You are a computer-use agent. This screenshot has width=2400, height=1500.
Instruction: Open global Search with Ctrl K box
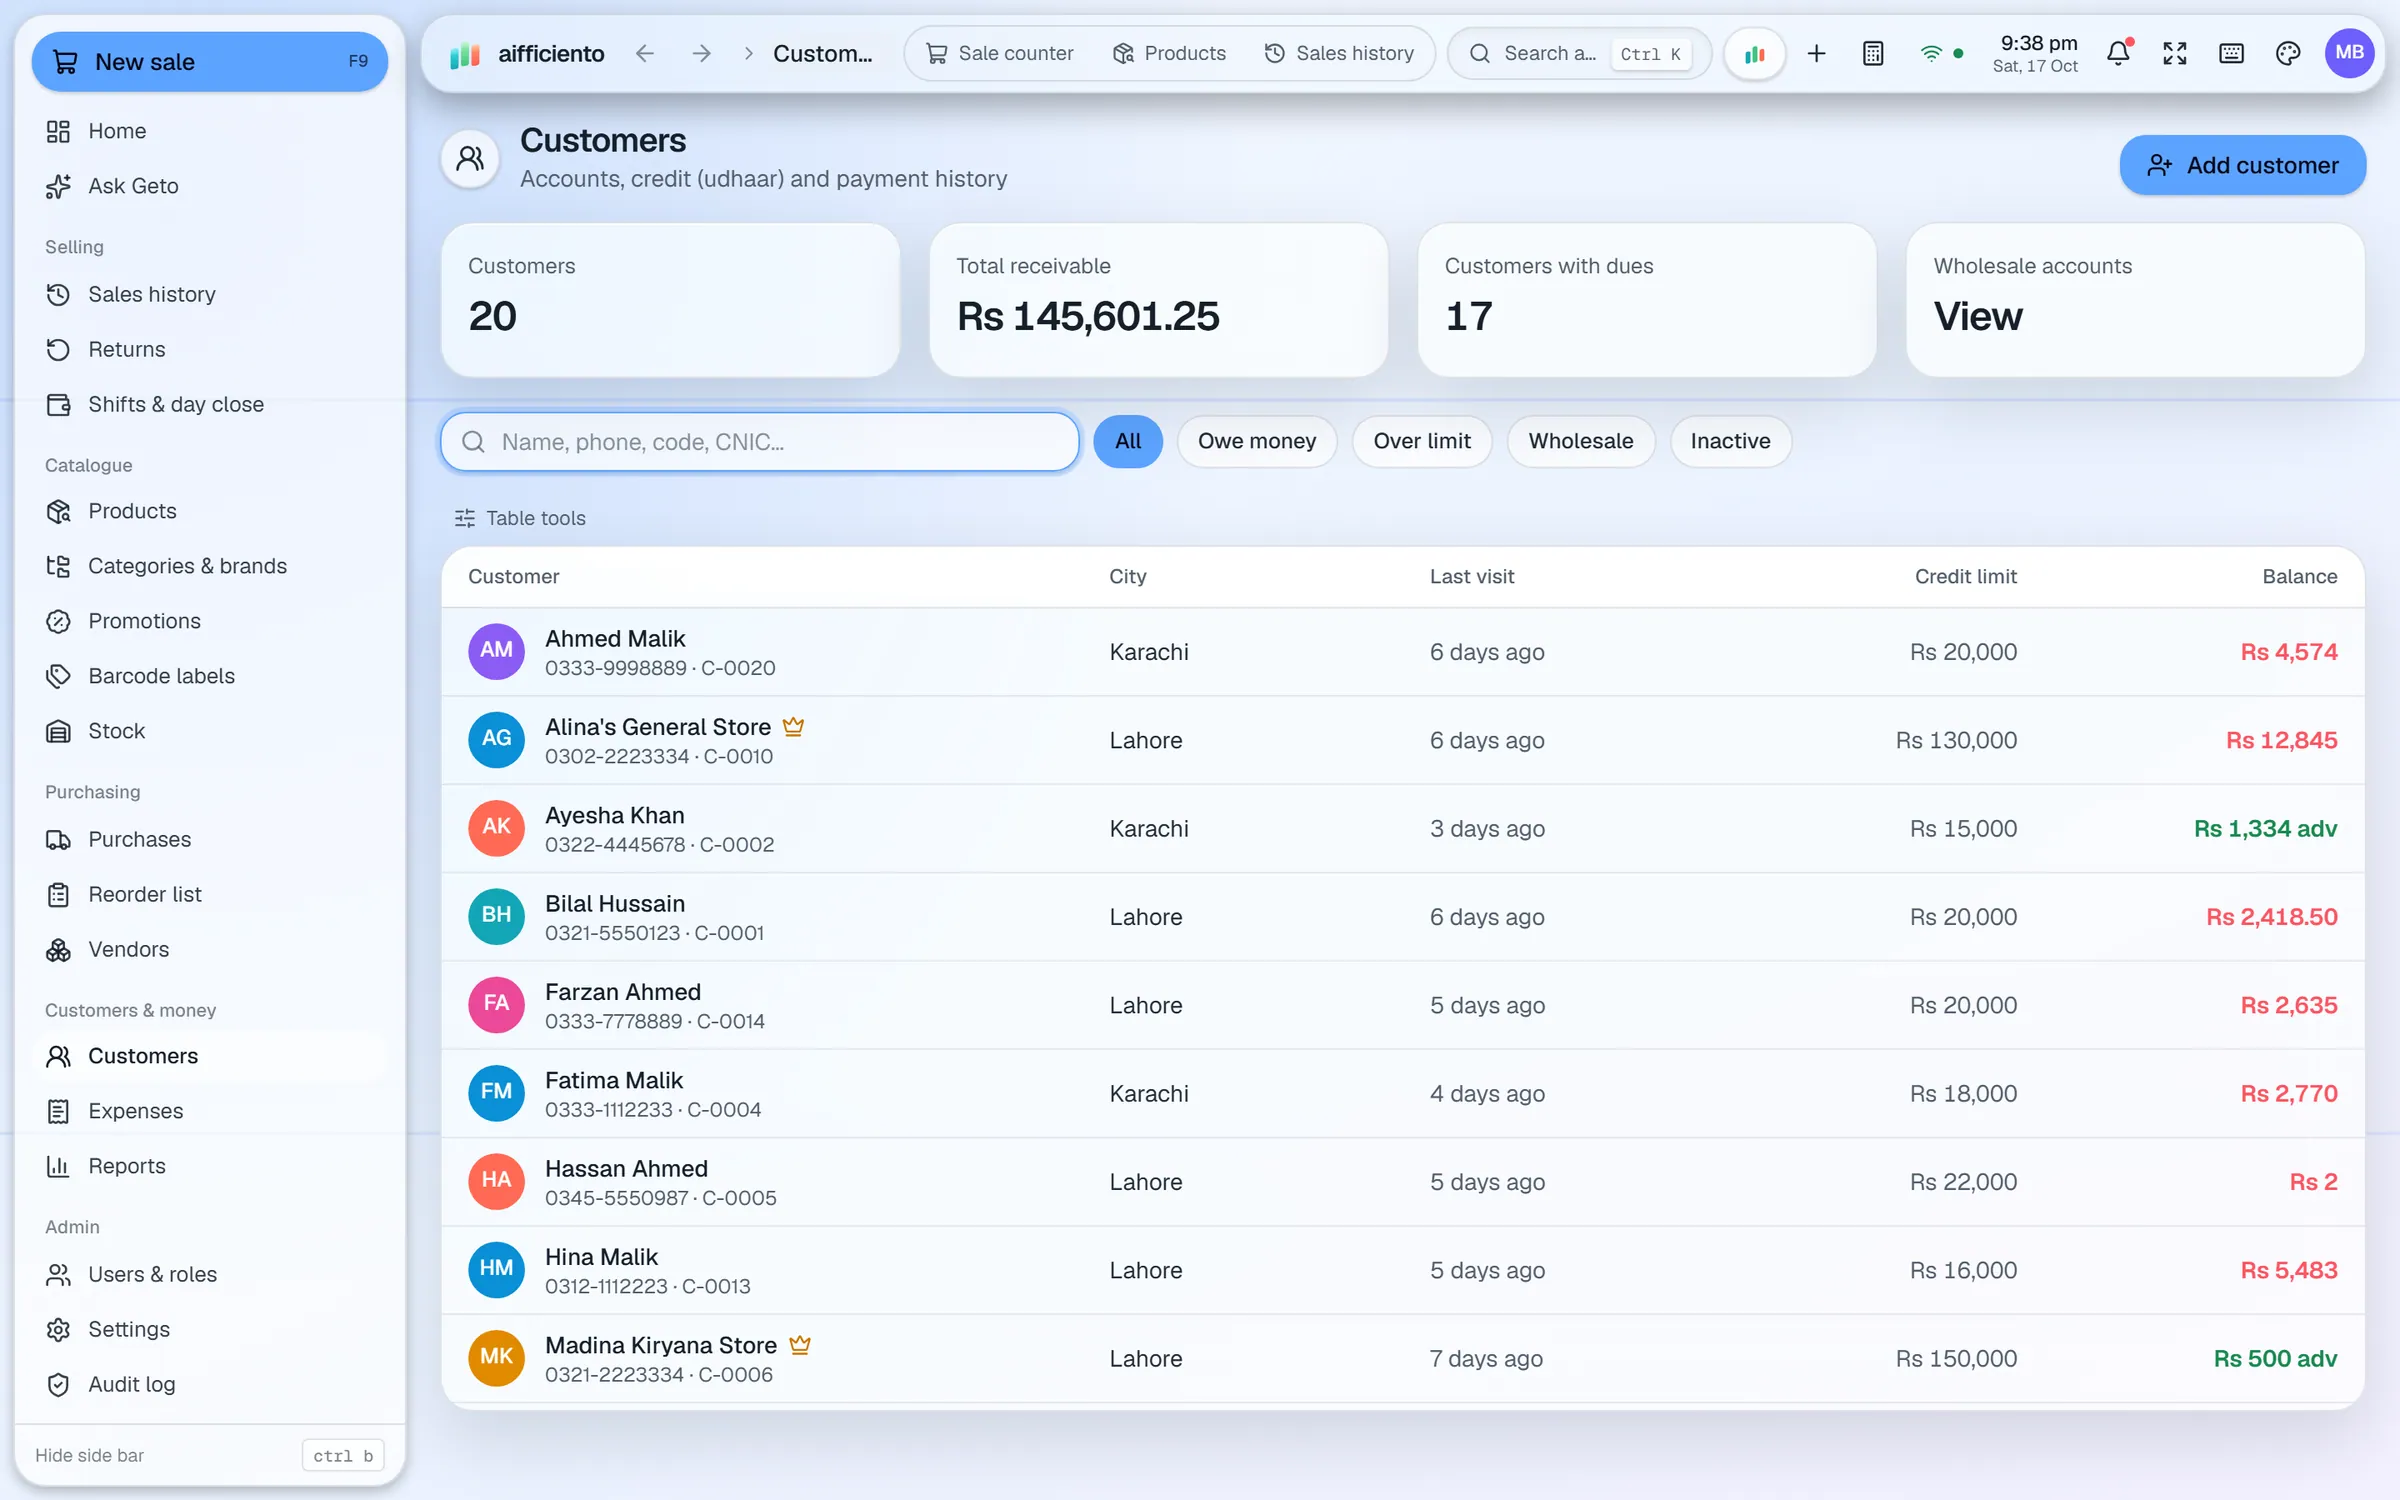click(x=1579, y=54)
